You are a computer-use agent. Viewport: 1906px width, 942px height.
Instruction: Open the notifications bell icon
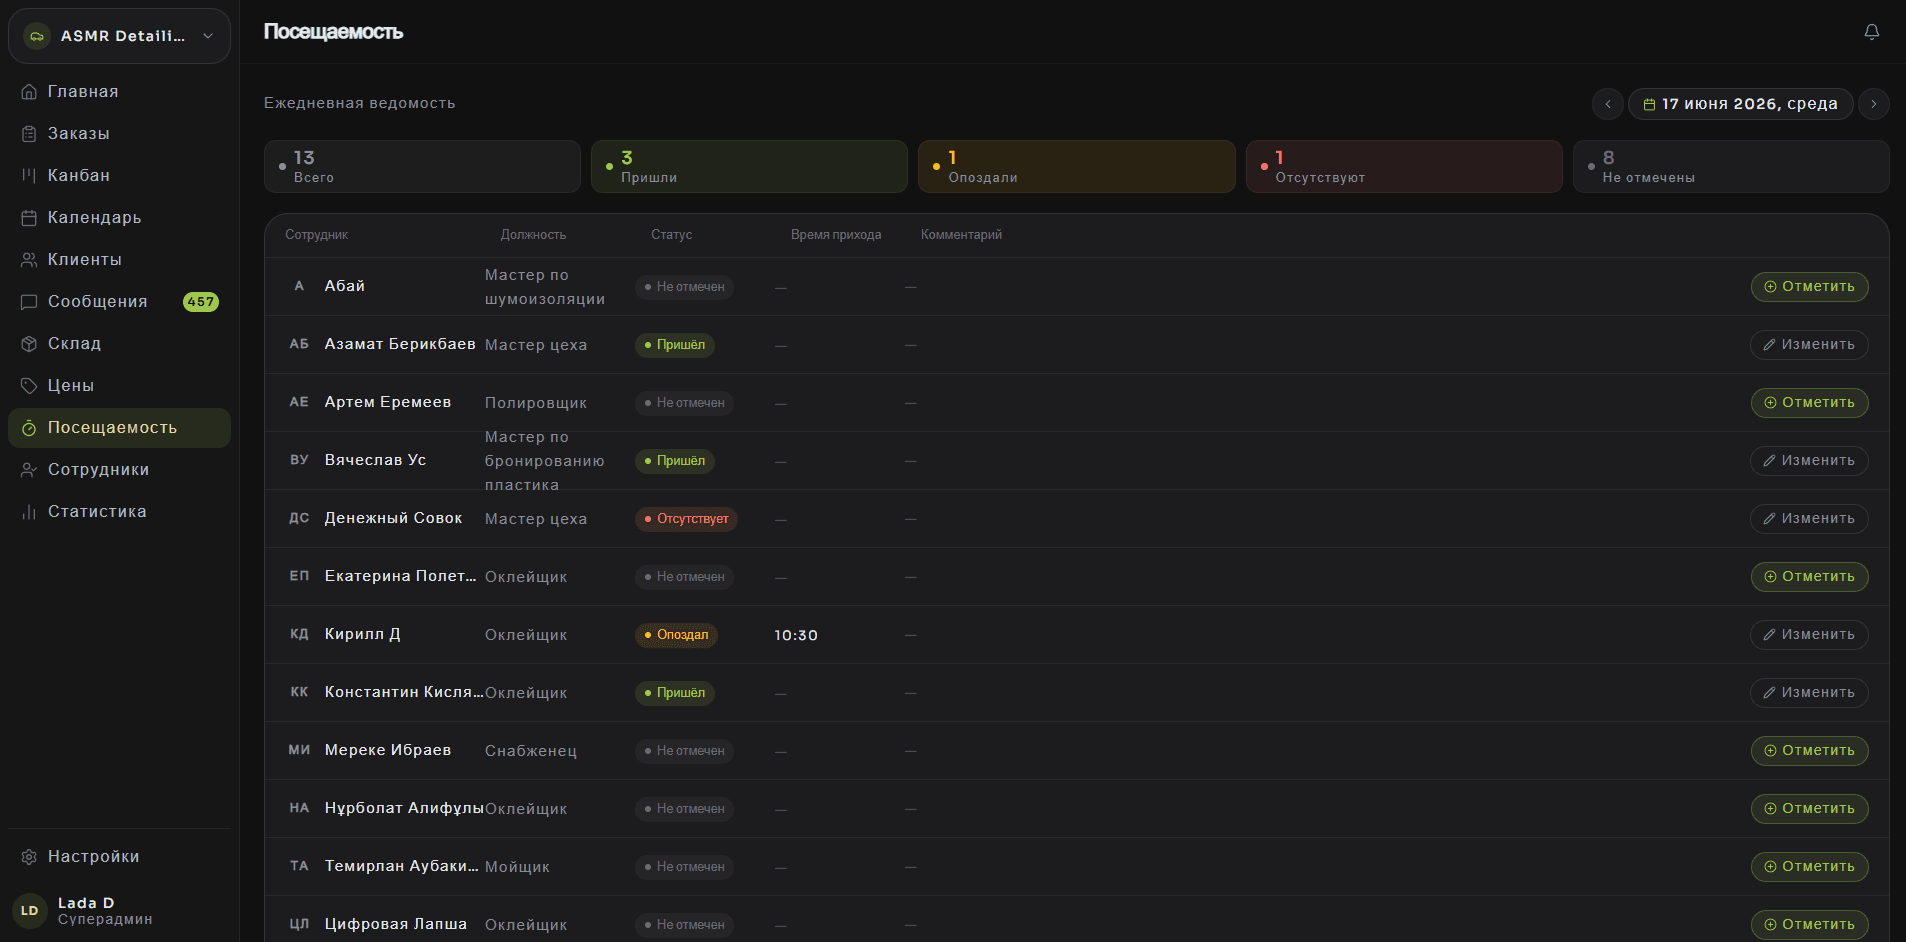coord(1871,32)
